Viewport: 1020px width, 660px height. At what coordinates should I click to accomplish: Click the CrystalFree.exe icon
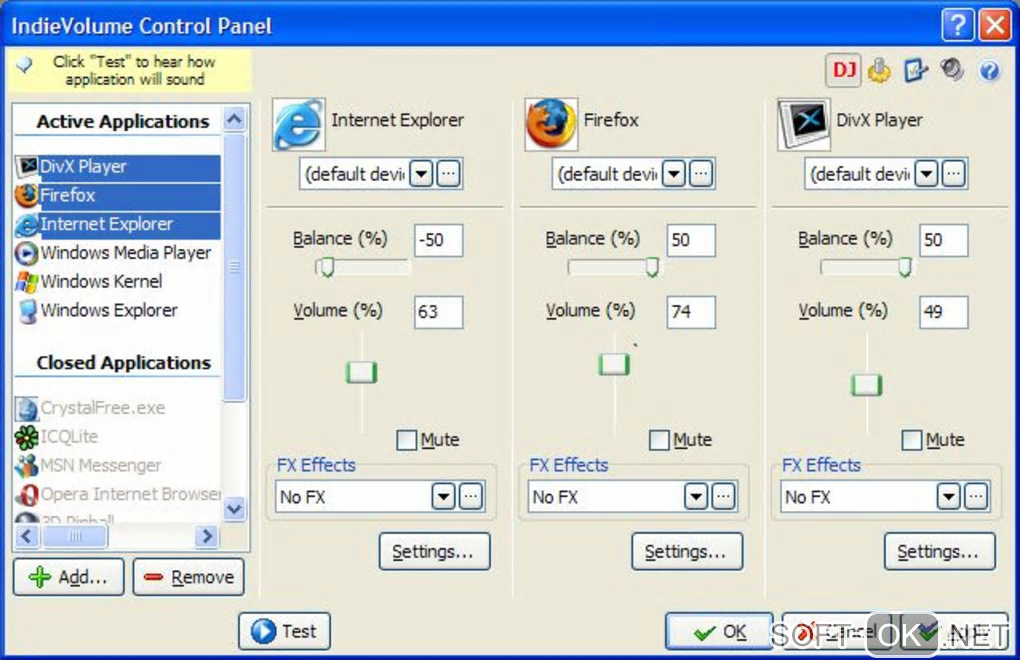pos(27,408)
